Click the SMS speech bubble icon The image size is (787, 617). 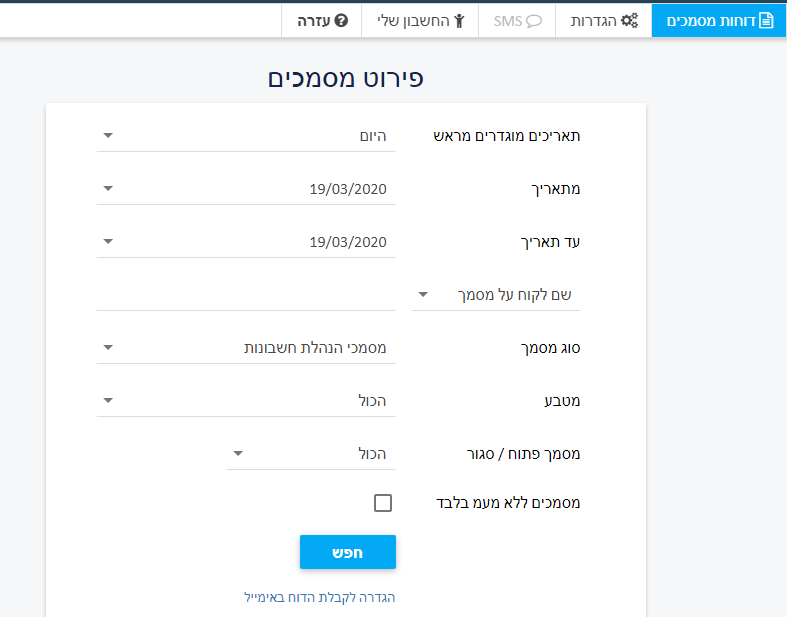tap(534, 21)
